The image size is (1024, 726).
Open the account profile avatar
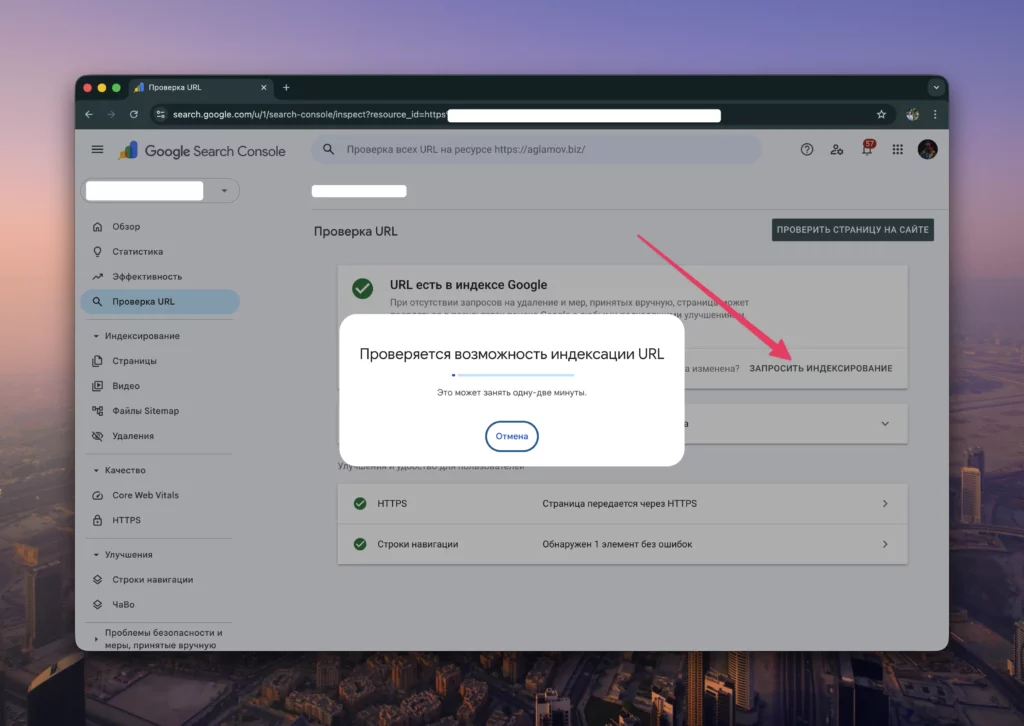927,150
